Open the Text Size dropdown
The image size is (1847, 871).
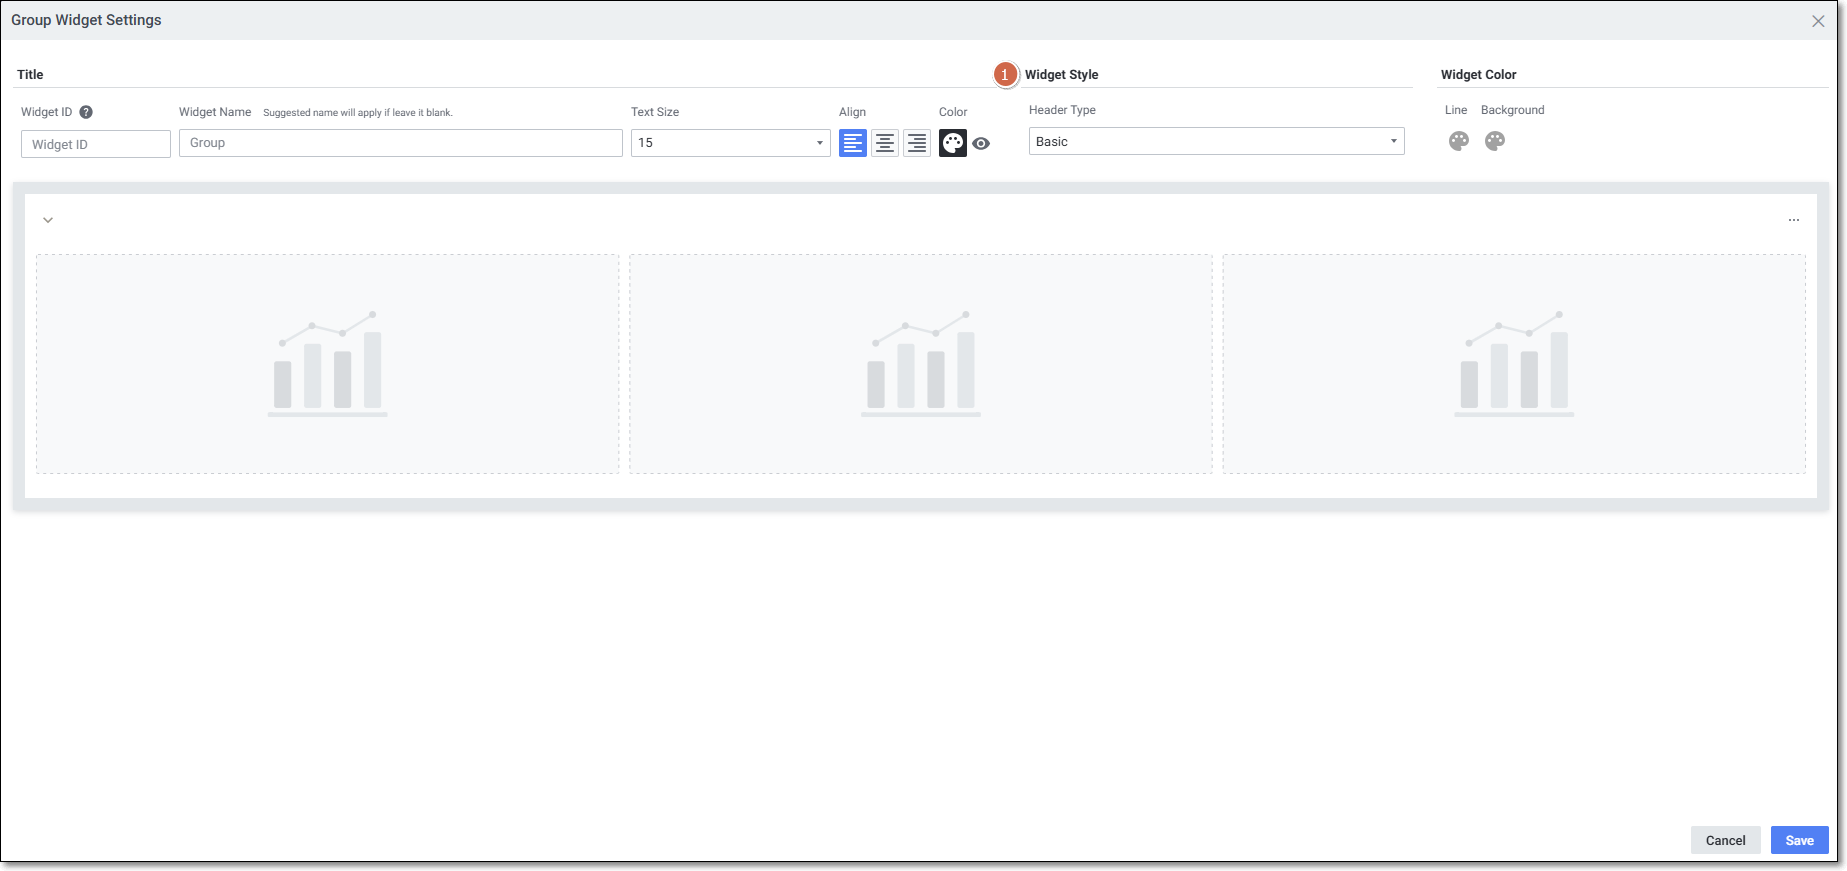coord(730,143)
